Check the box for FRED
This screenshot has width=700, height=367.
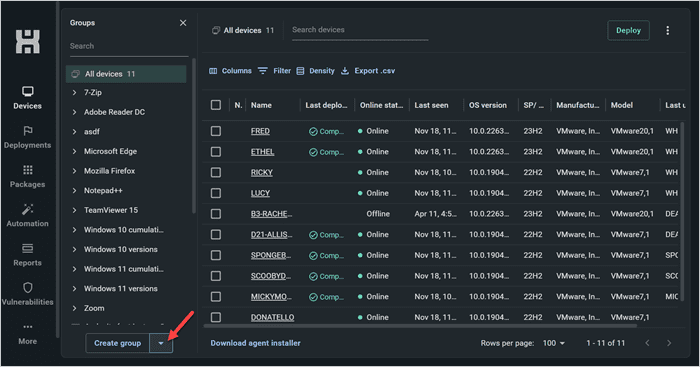216,131
